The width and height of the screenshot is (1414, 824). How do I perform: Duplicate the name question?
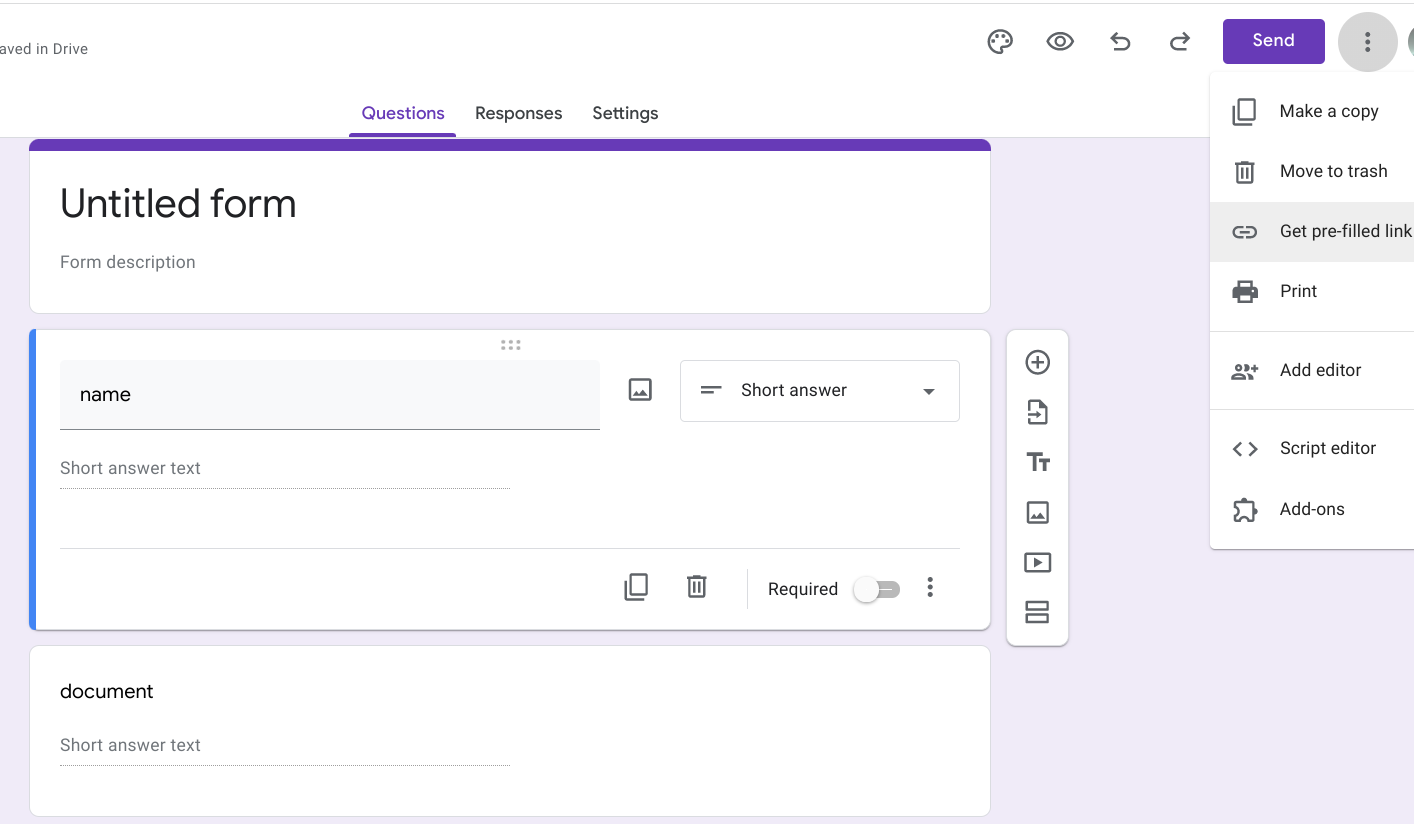pyautogui.click(x=636, y=587)
